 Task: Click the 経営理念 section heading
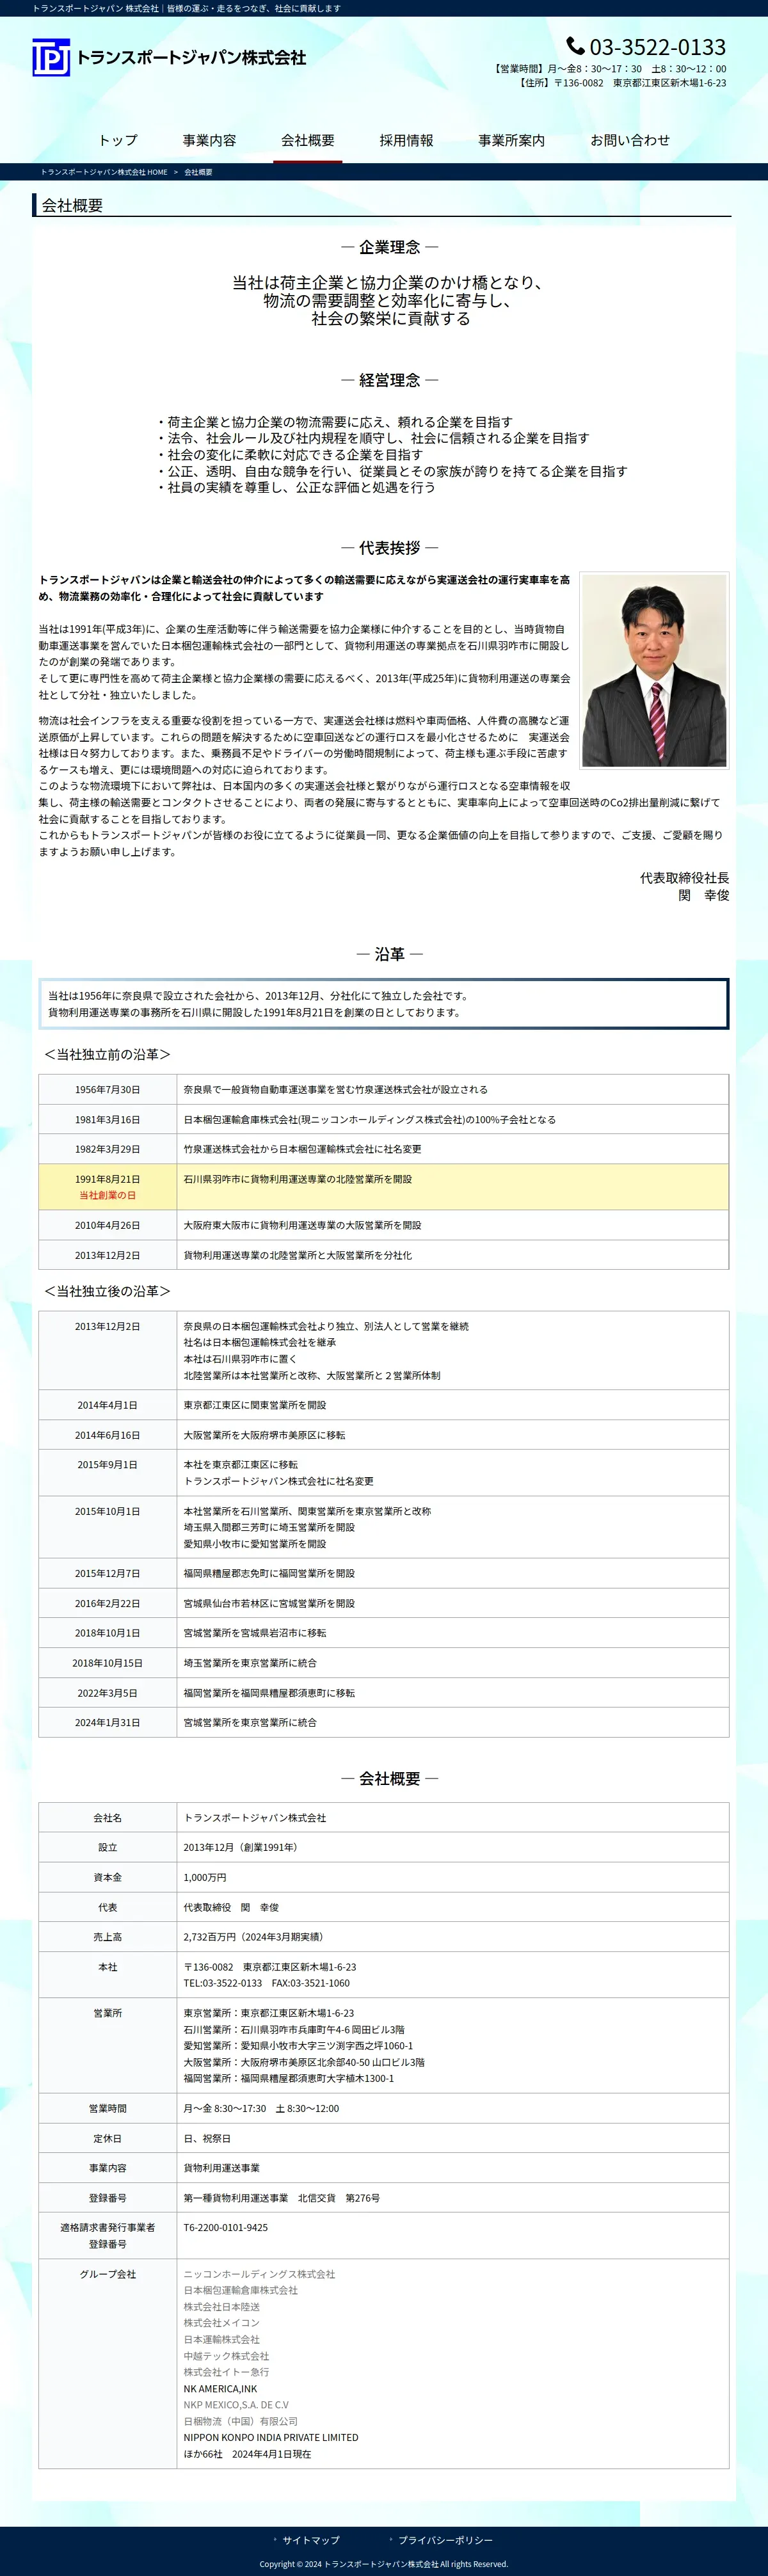(x=390, y=380)
